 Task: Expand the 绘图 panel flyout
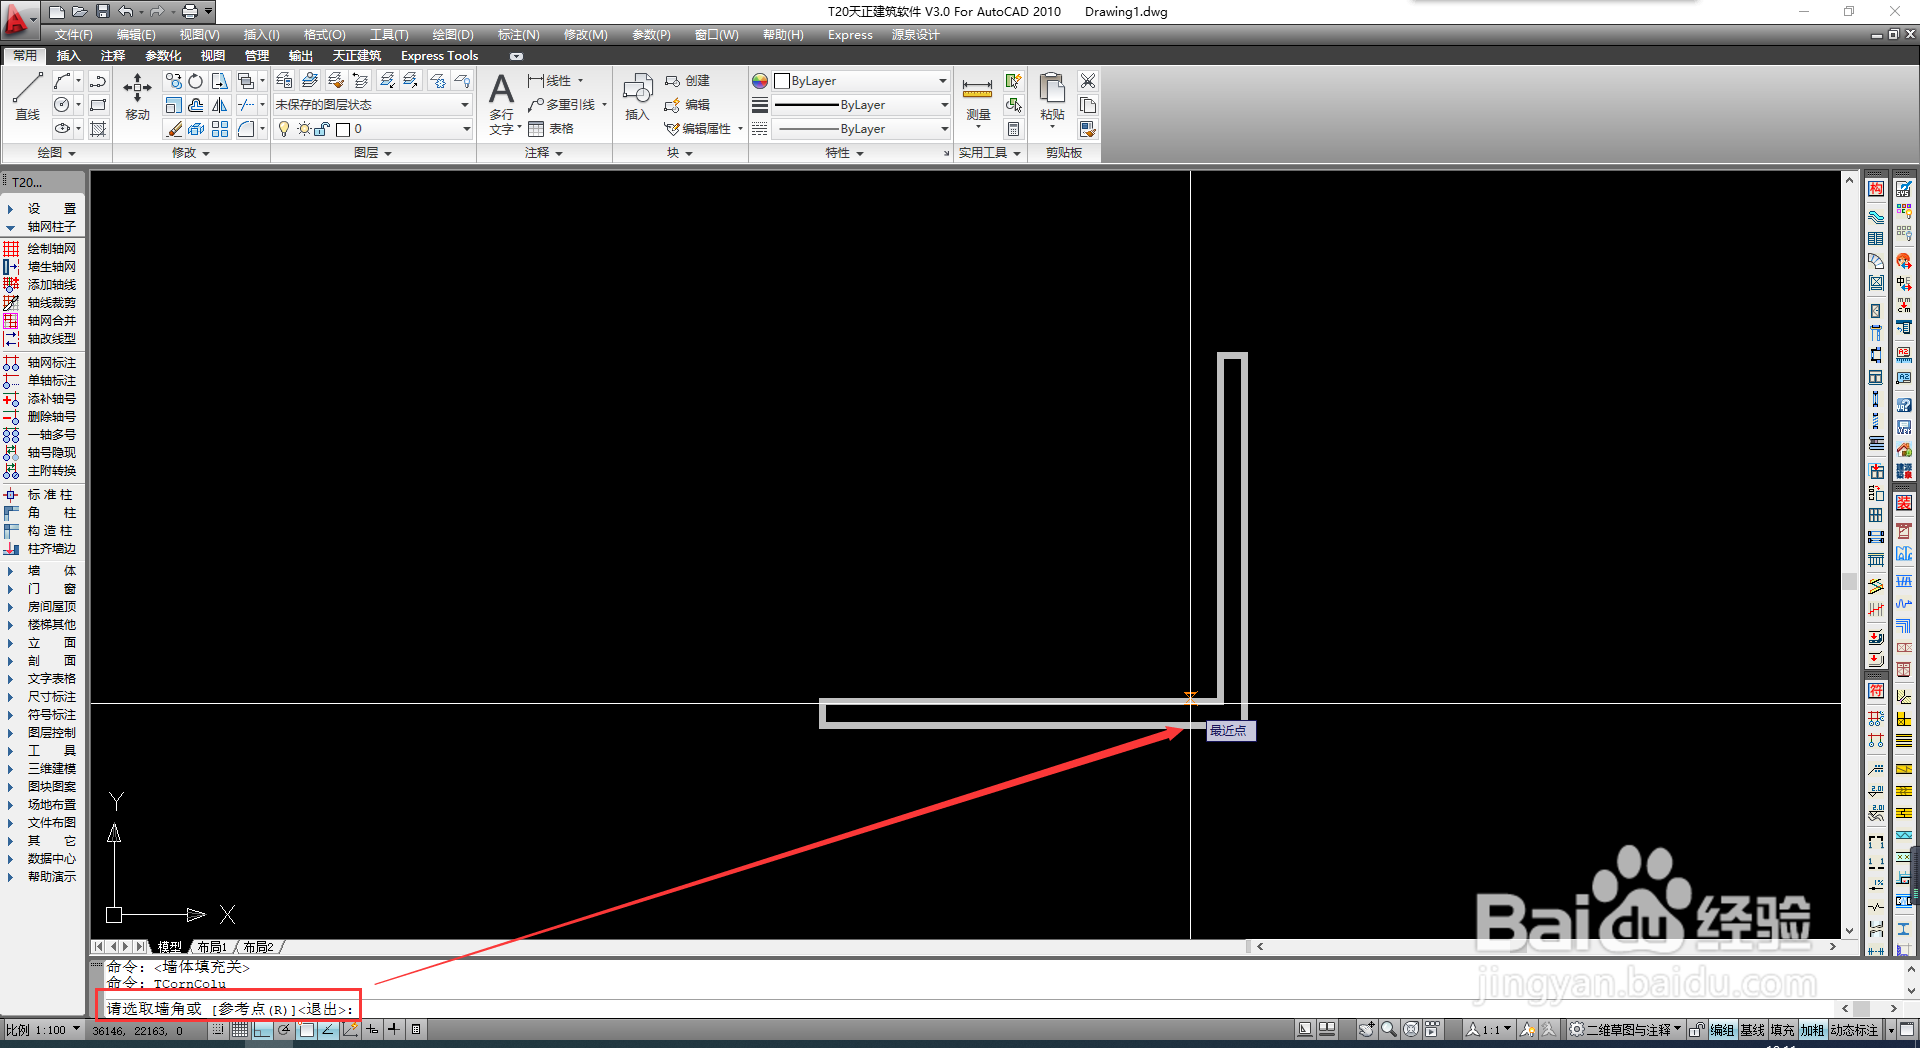(x=56, y=153)
